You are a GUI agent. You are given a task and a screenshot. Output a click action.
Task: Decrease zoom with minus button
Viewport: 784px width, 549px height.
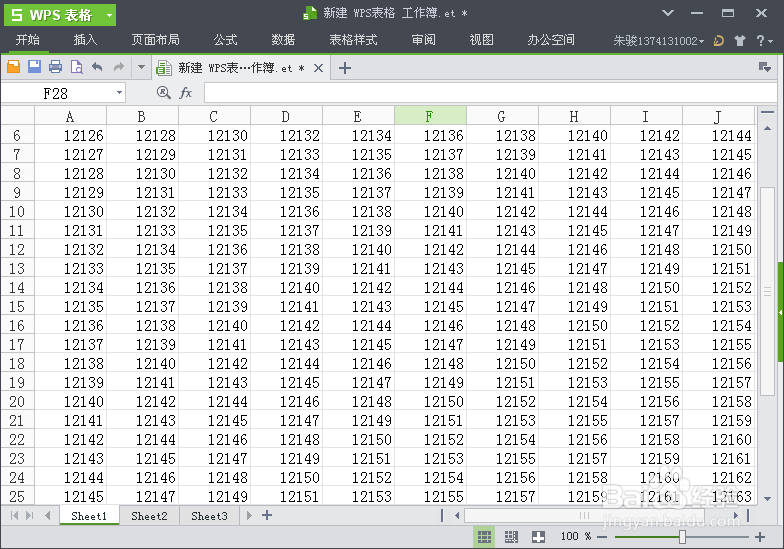click(602, 537)
